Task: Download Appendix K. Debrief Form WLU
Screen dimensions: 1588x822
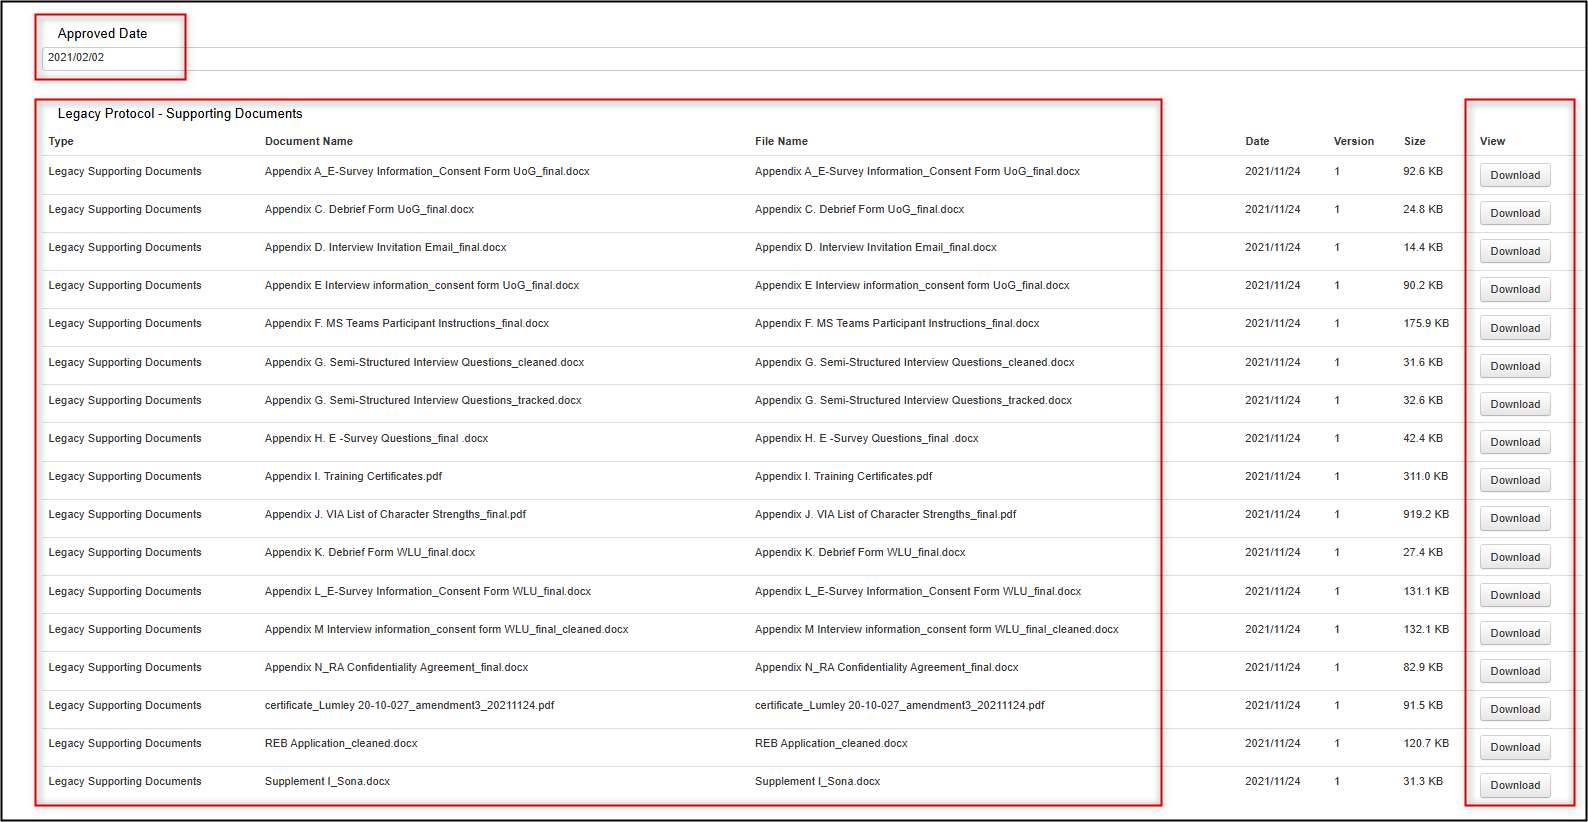Action: click(1515, 557)
